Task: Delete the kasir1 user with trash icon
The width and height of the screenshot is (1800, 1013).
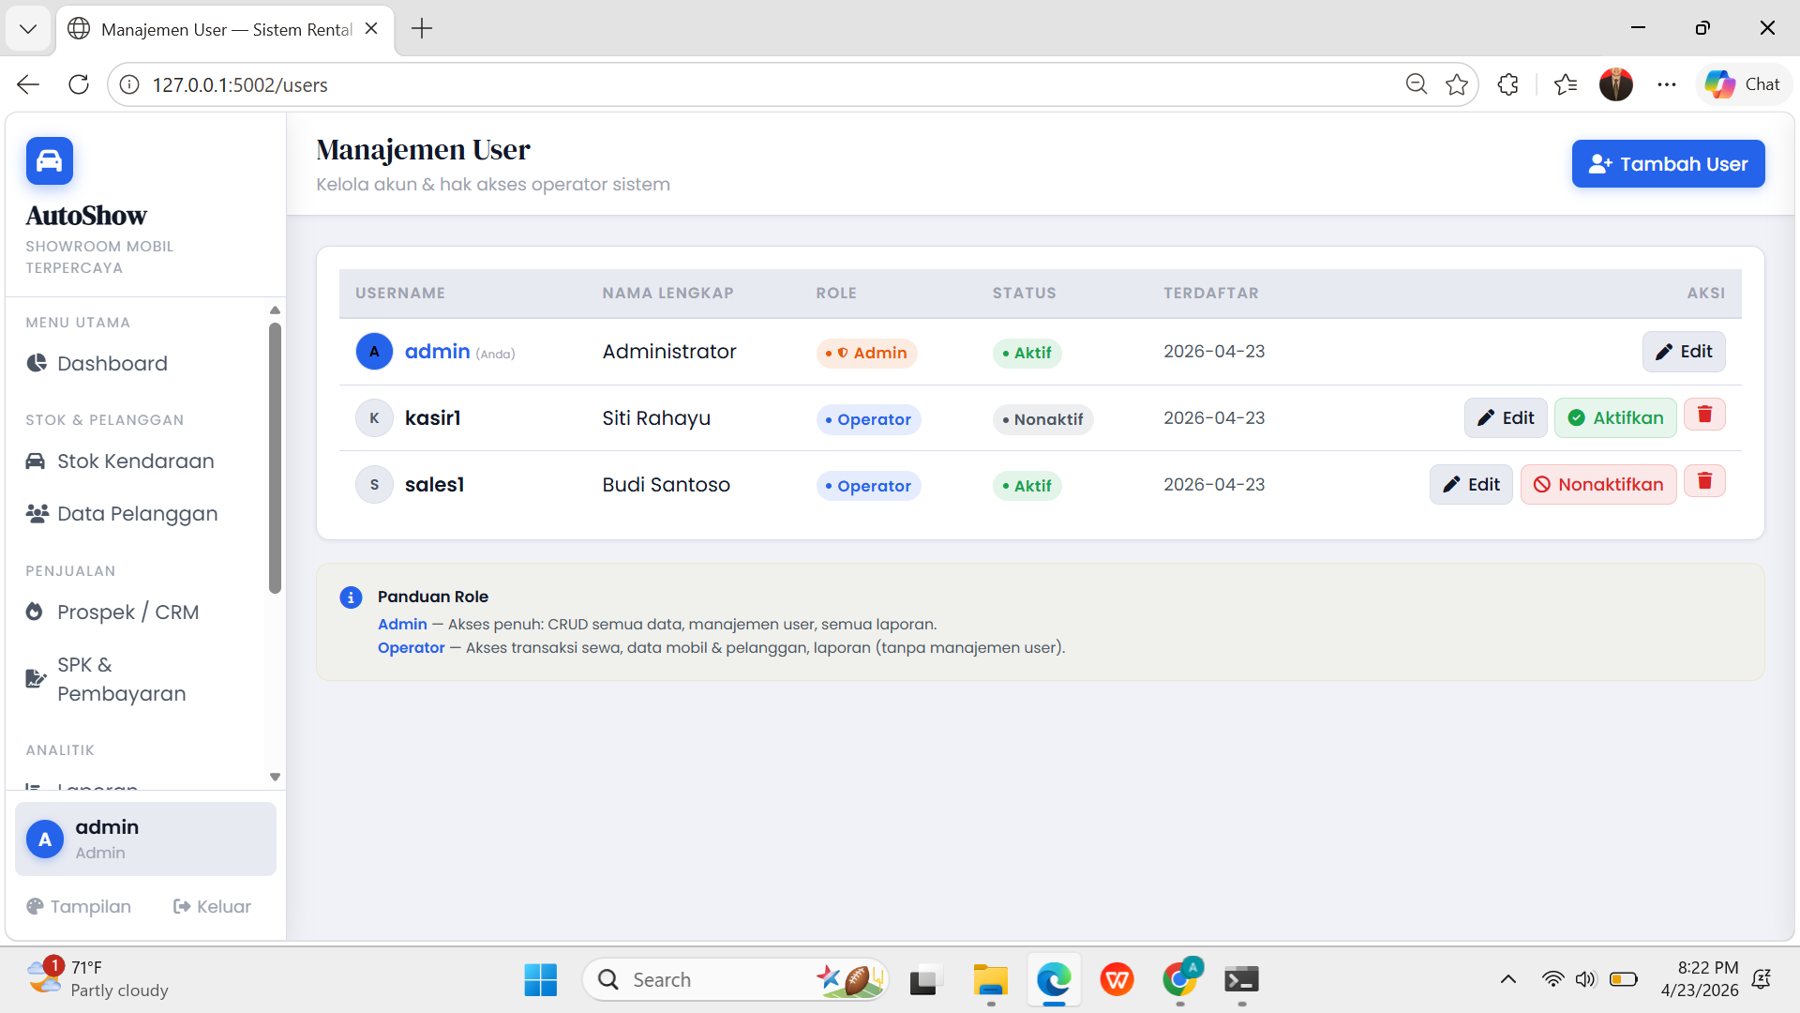Action: pyautogui.click(x=1704, y=415)
